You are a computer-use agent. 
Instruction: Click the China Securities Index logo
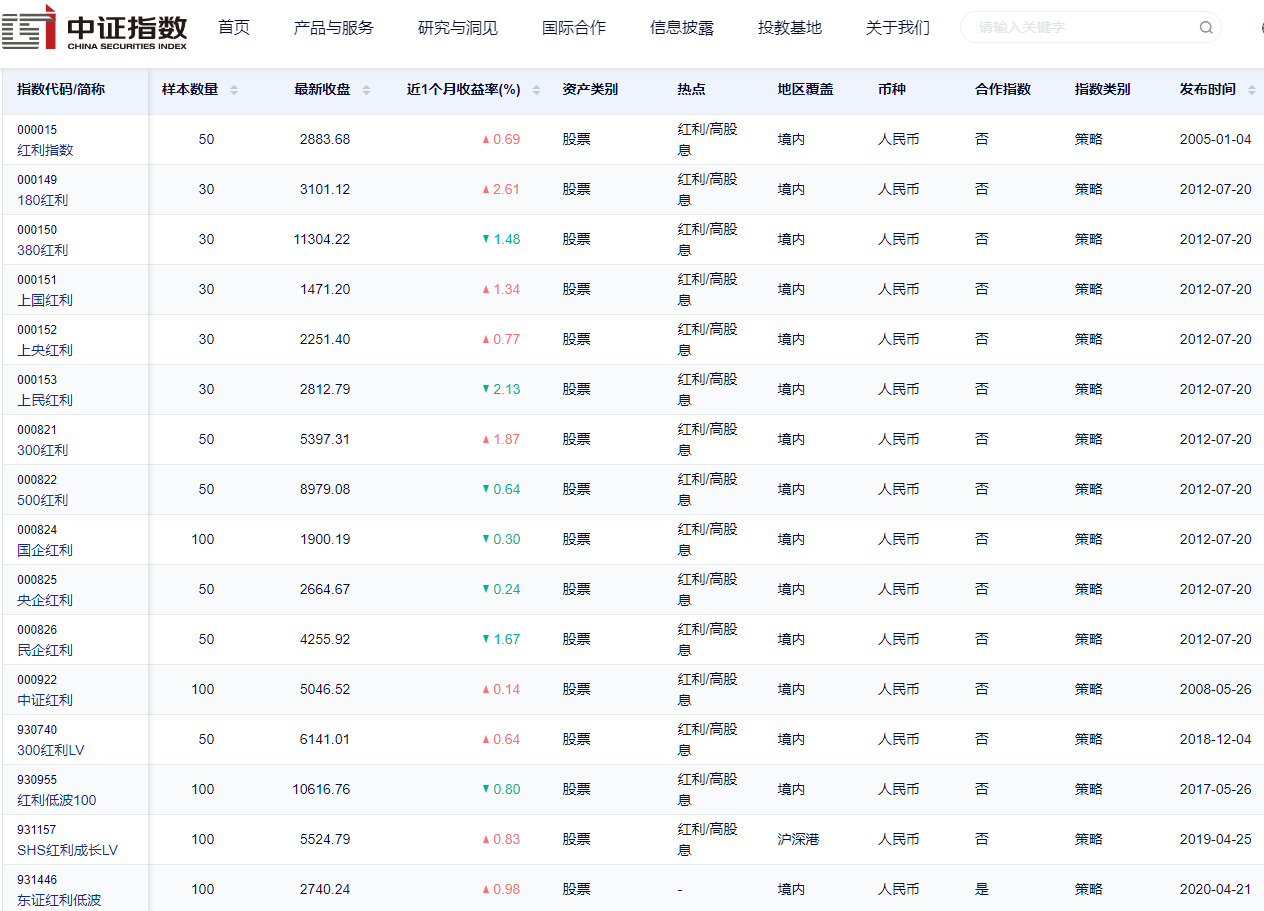tap(95, 27)
